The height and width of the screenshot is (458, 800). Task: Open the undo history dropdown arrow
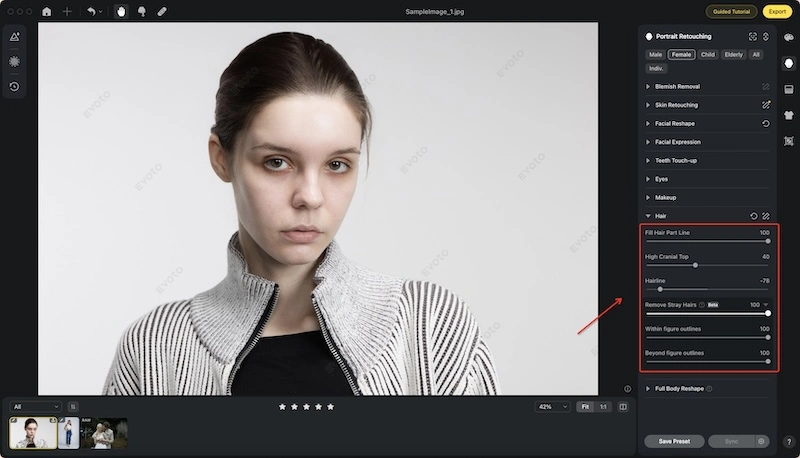click(101, 12)
